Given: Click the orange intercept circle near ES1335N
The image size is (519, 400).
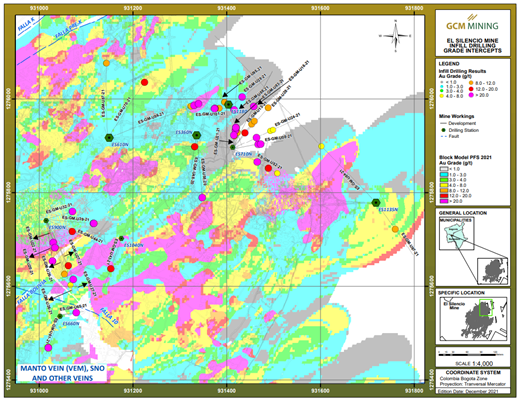Looking at the screenshot, I should click(395, 229).
